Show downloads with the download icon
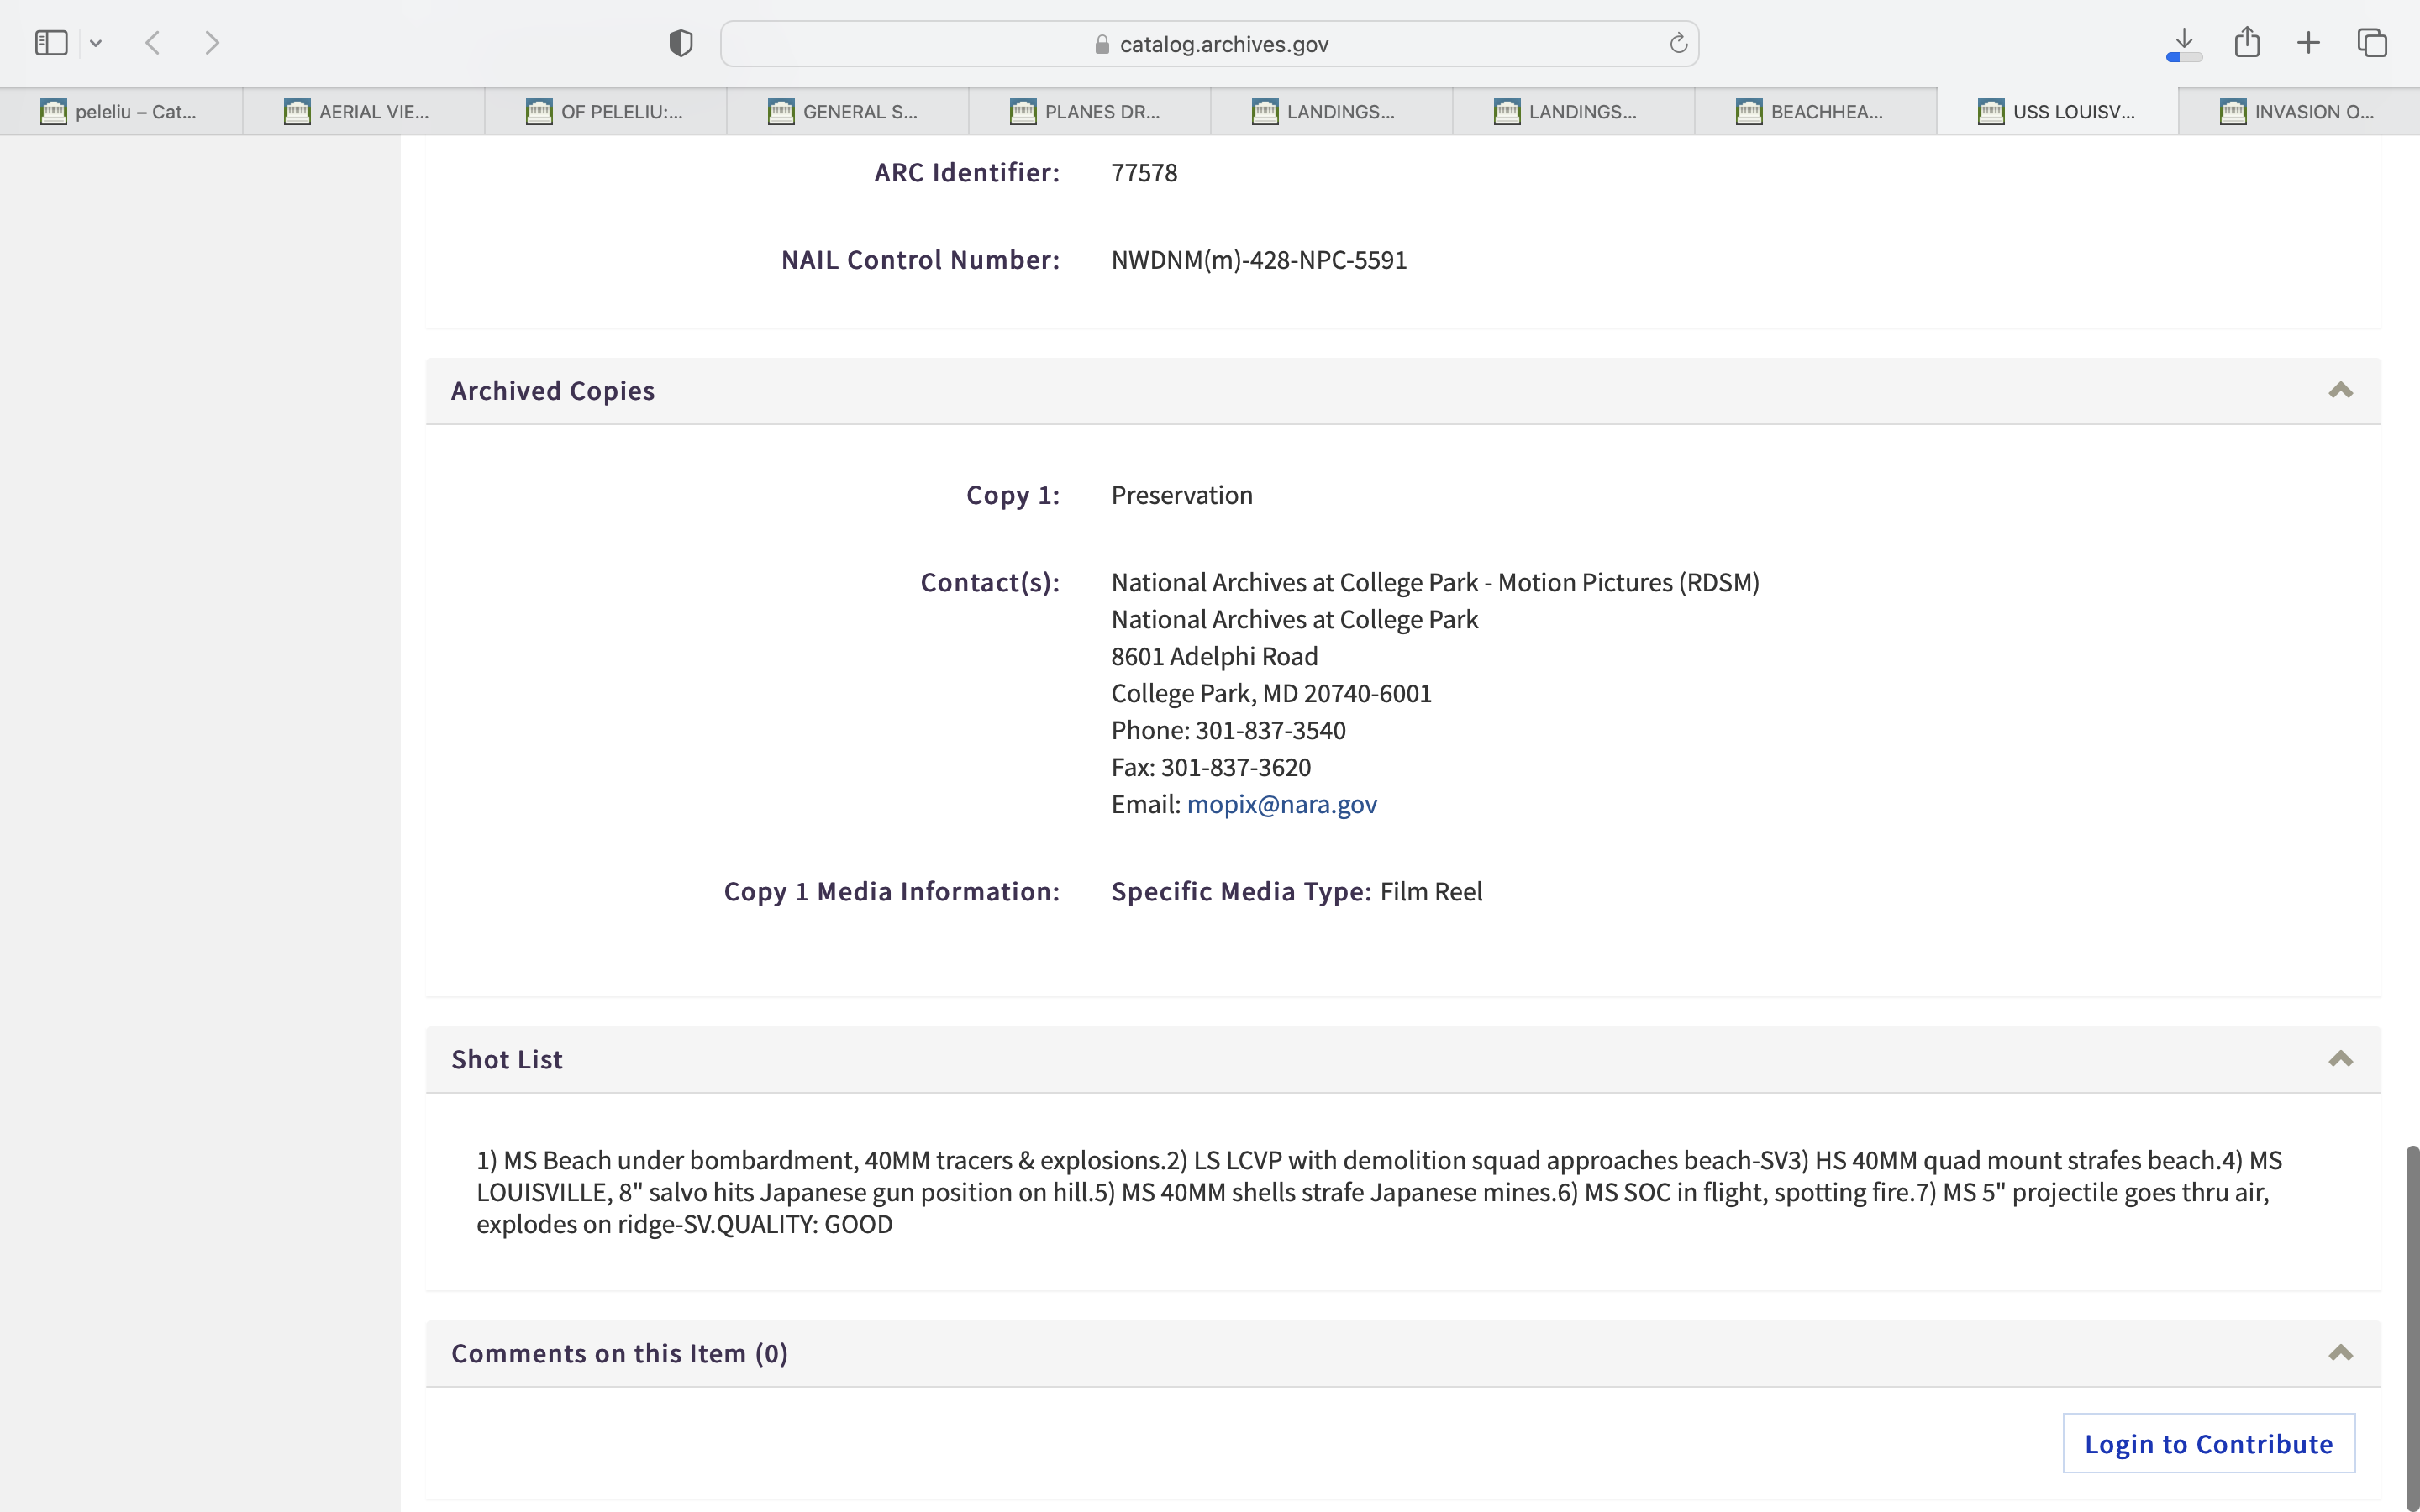 [2184, 43]
